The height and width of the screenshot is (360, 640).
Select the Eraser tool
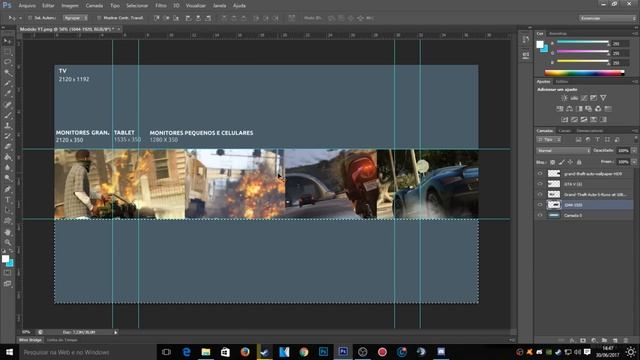(7, 147)
